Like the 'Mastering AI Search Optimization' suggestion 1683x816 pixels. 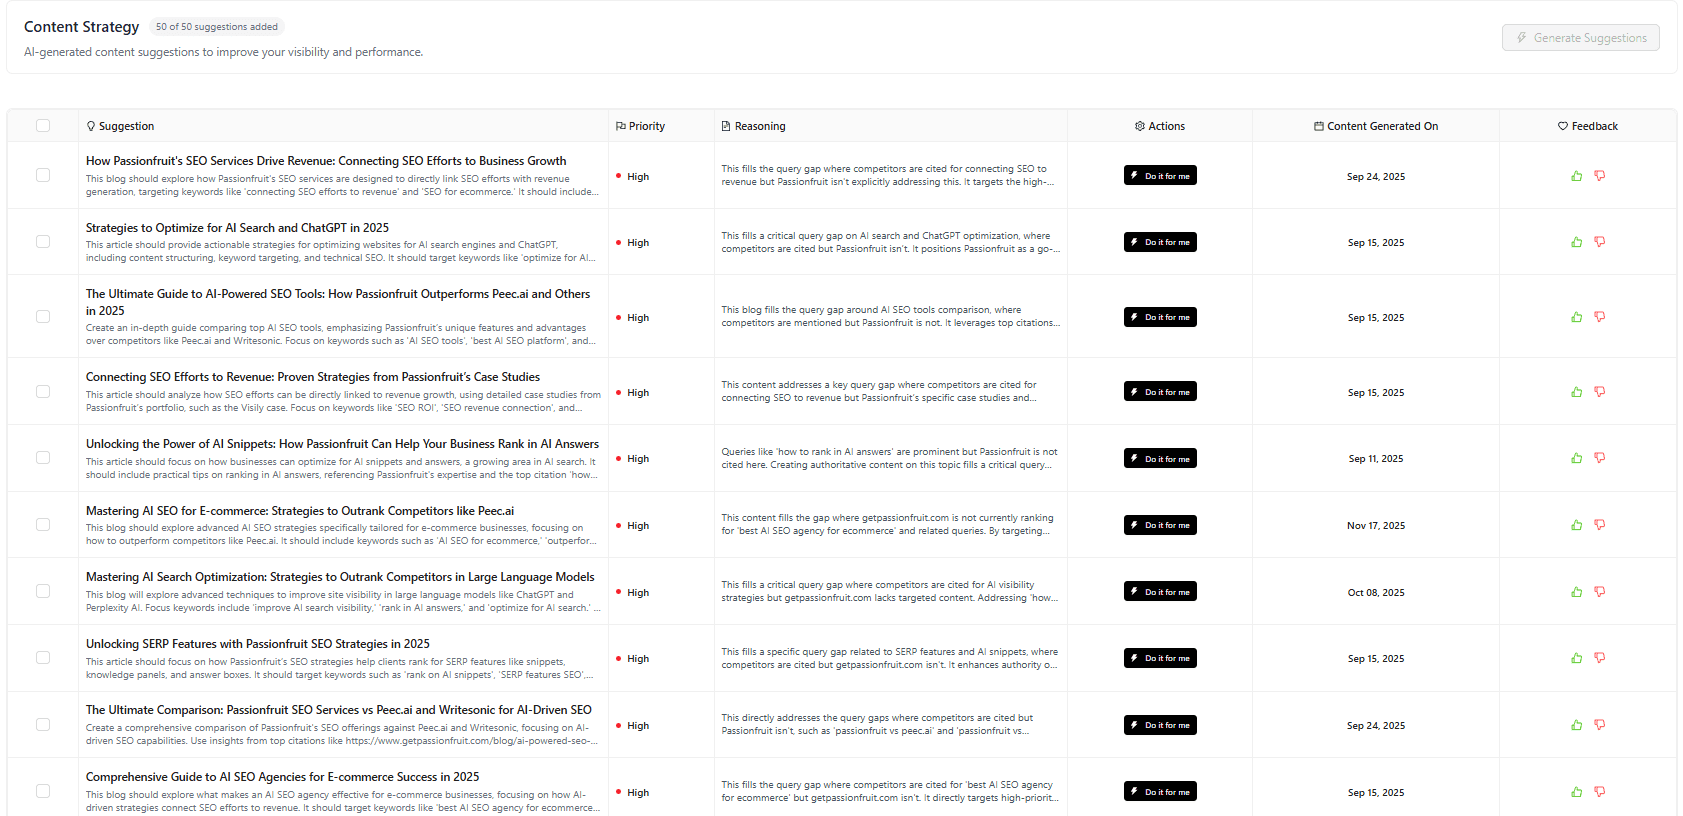(1577, 592)
